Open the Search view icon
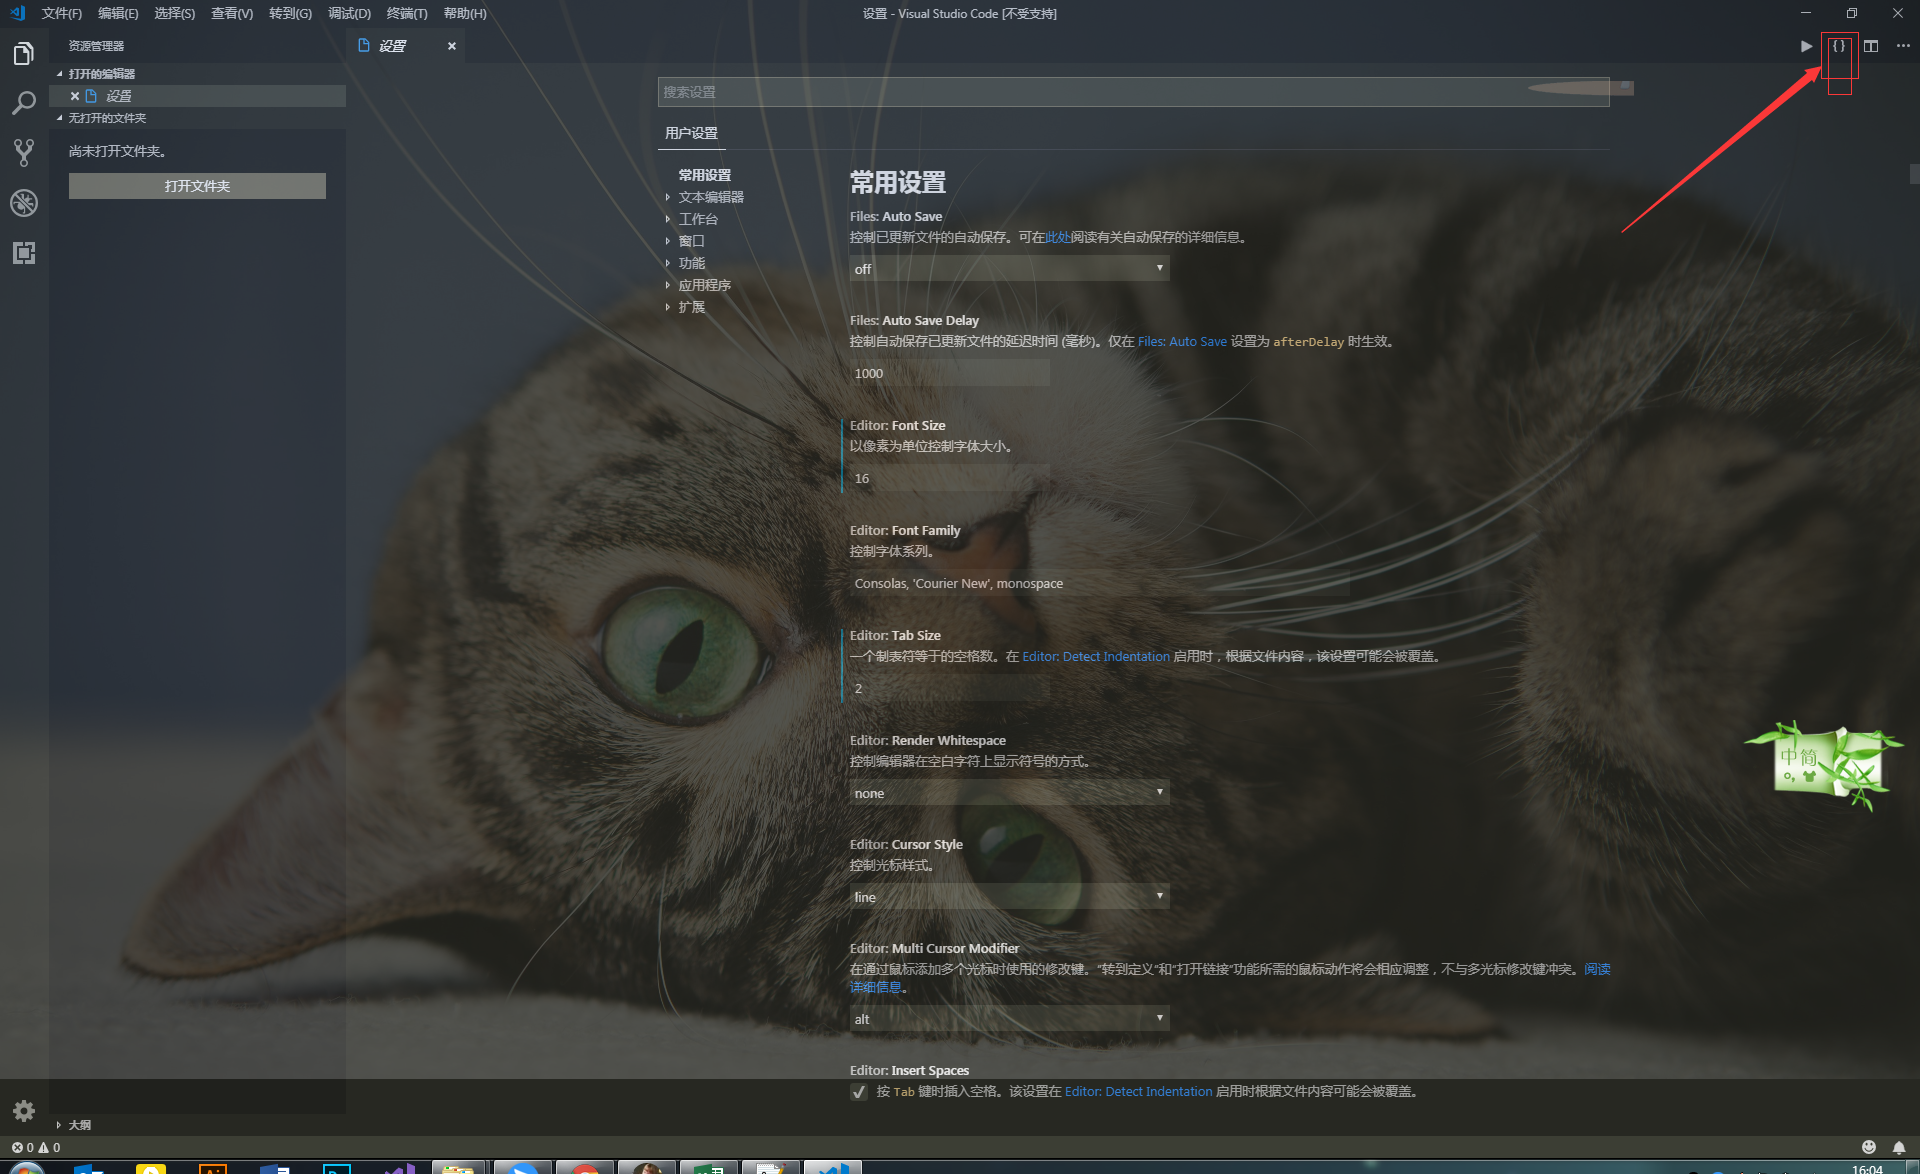Image resolution: width=1920 pixels, height=1174 pixels. tap(24, 103)
